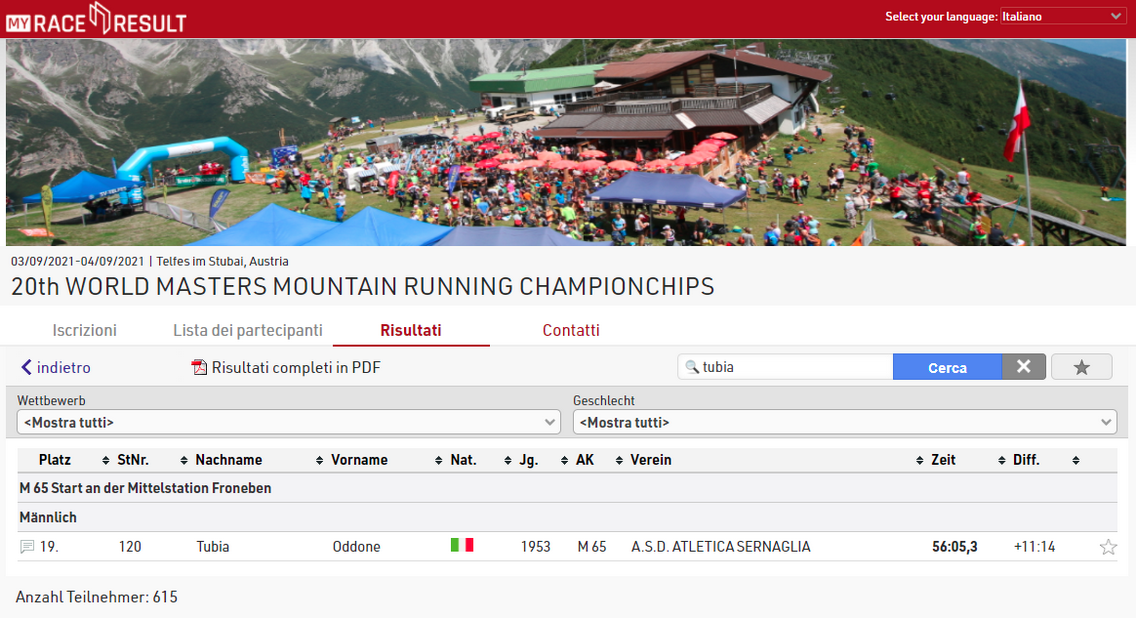Clear the search with the X button
This screenshot has width=1136, height=618.
click(x=1024, y=367)
